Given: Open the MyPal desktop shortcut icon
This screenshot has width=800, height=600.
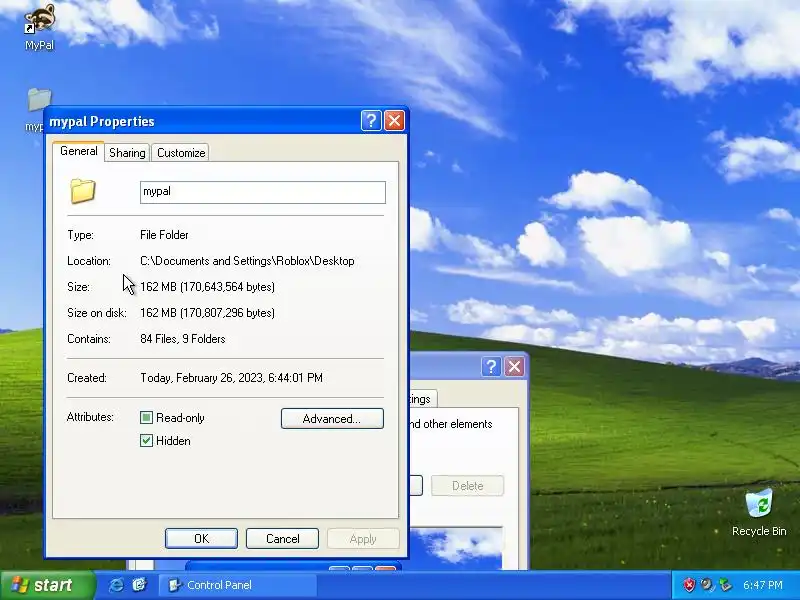Looking at the screenshot, I should click(39, 26).
